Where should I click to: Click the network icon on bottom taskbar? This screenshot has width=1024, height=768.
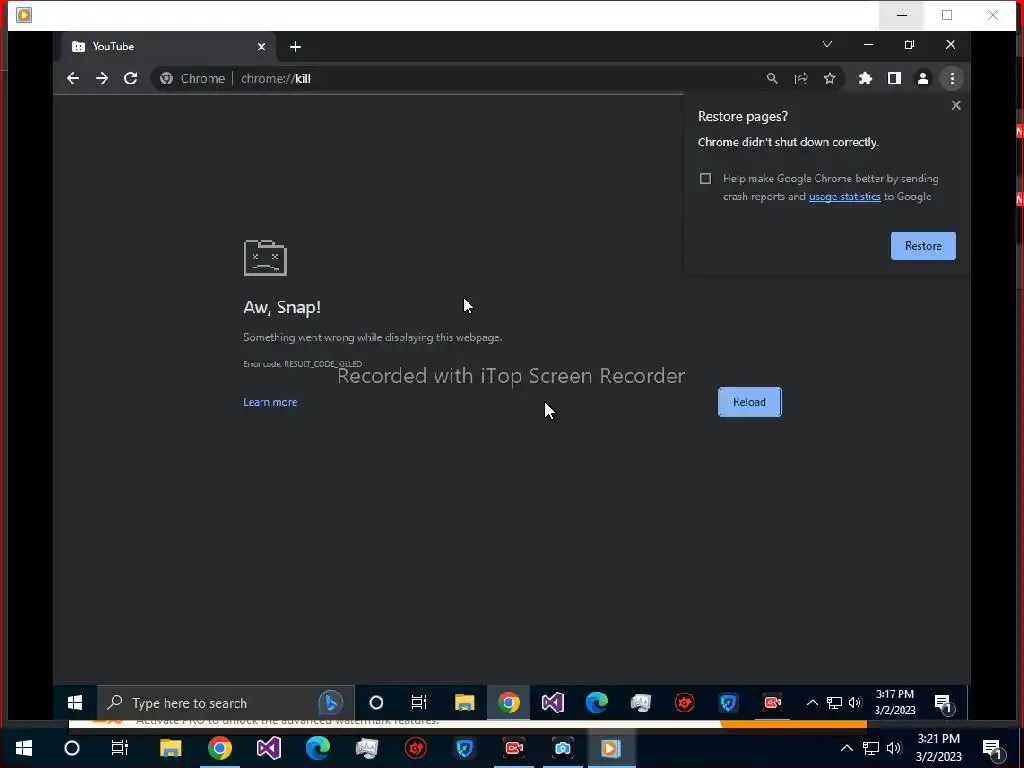point(871,748)
